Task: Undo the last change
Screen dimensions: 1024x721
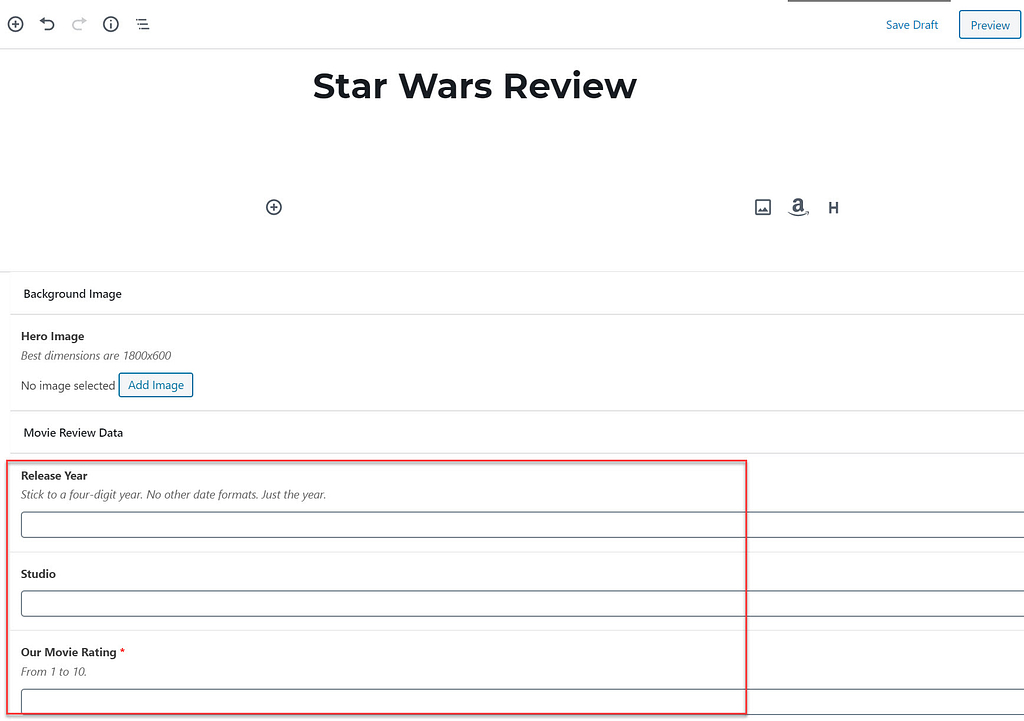Action: [x=47, y=24]
